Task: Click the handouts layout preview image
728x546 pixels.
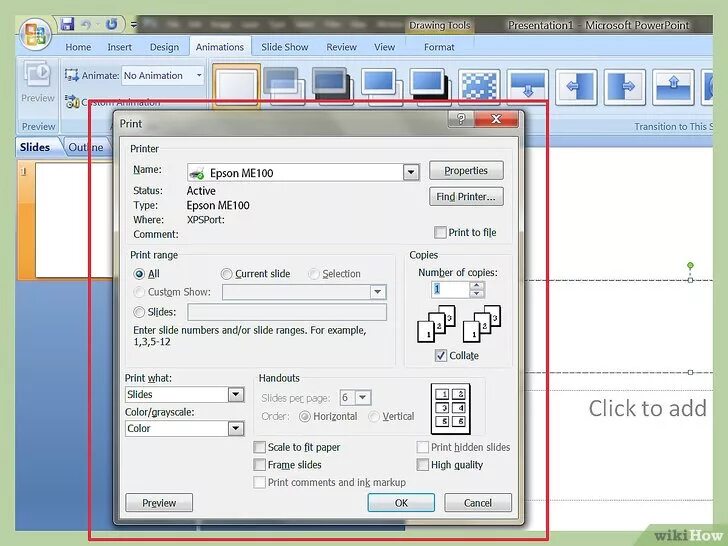Action: pyautogui.click(x=450, y=409)
